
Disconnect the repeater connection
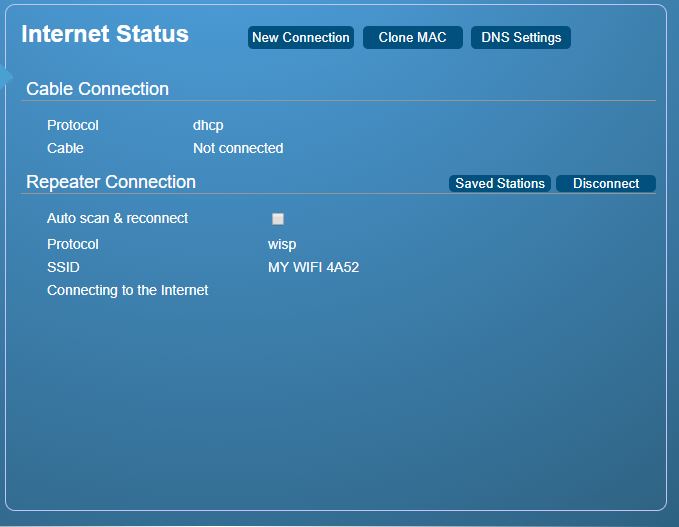(606, 184)
